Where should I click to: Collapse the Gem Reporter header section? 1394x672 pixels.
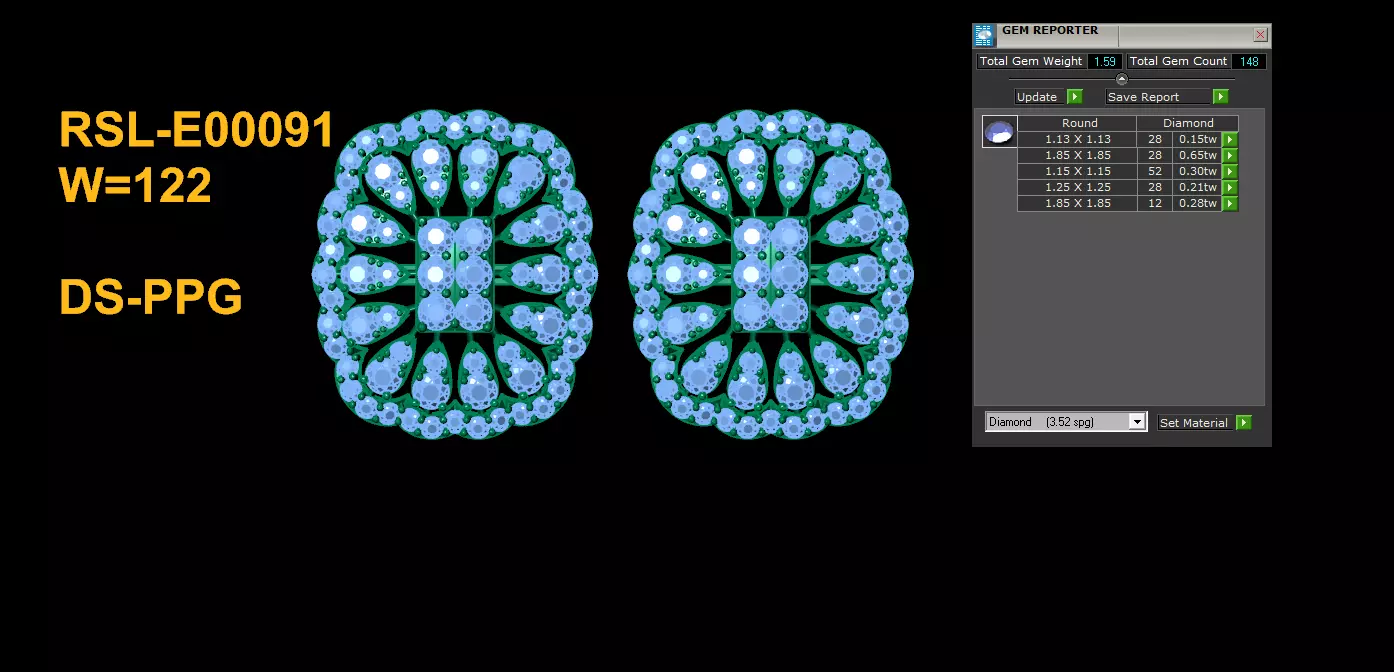tap(1121, 79)
